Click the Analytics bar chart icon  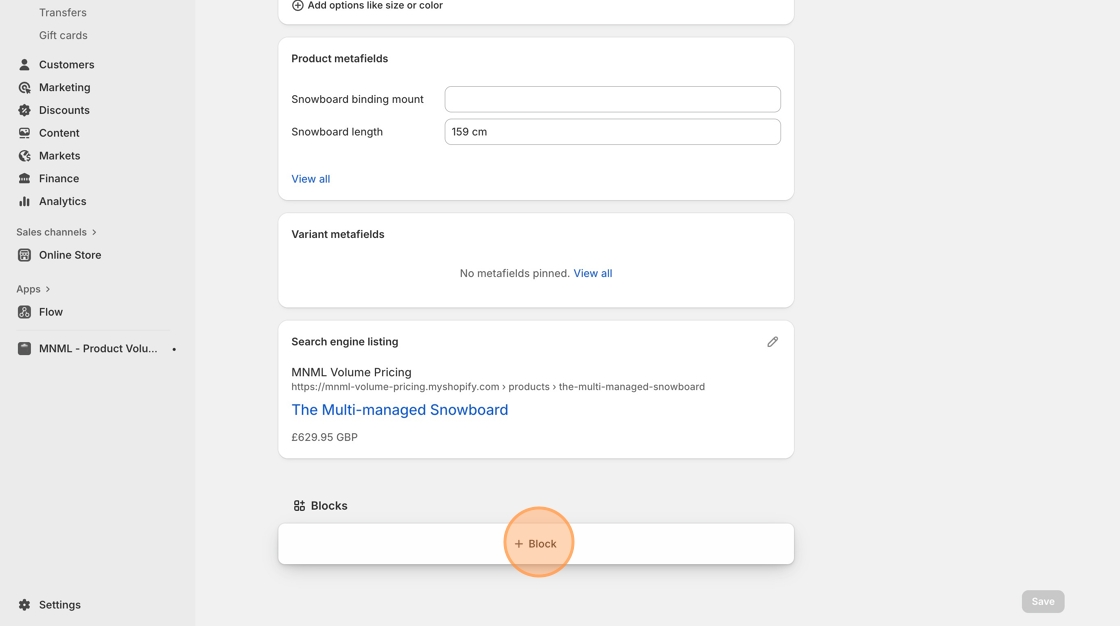click(24, 201)
